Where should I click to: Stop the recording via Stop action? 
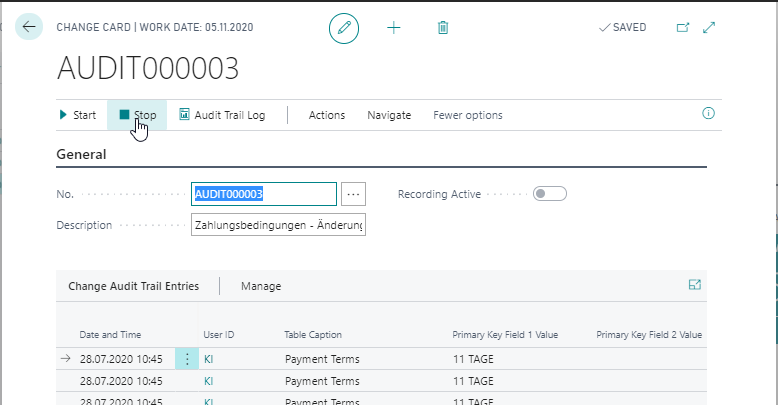pyautogui.click(x=137, y=115)
